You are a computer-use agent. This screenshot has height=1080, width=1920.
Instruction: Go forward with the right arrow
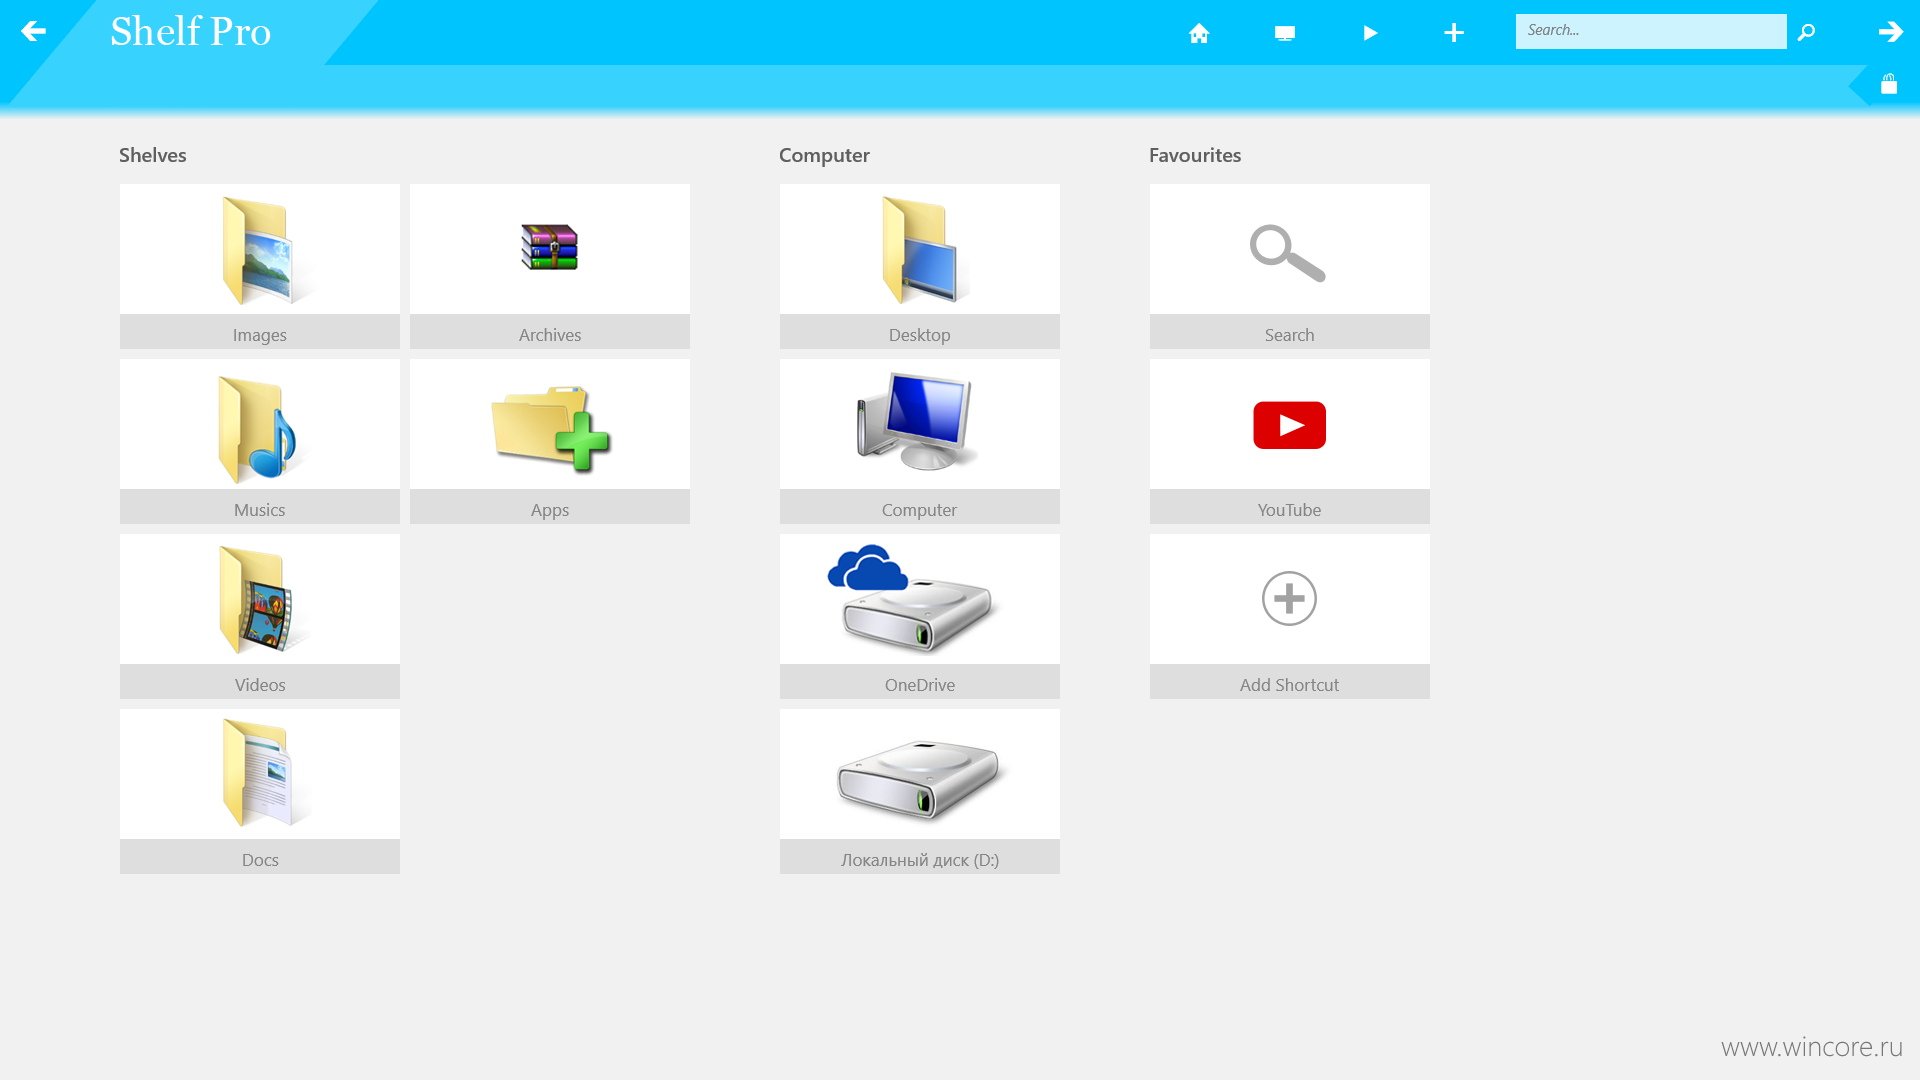1890,31
